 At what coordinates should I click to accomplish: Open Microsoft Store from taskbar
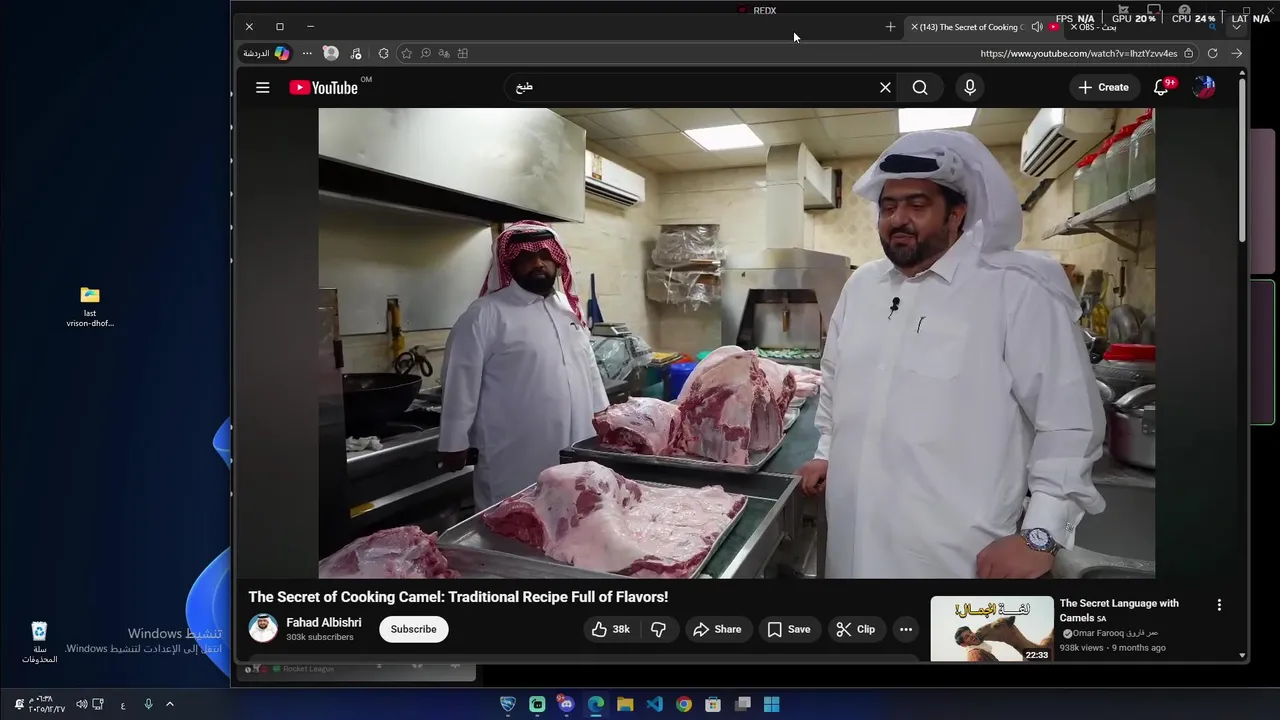[x=713, y=704]
